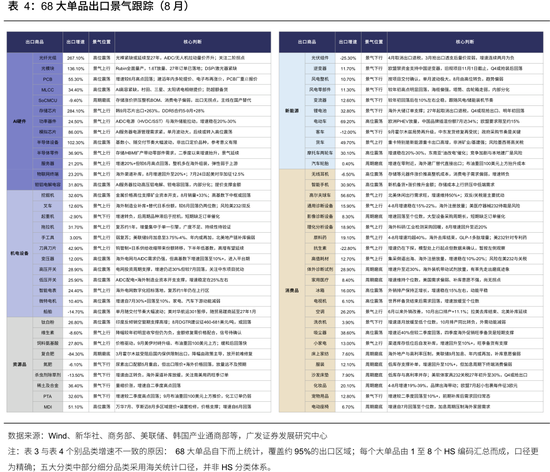
Task: Click the "宠物用品" product cell
Action: coord(320,396)
